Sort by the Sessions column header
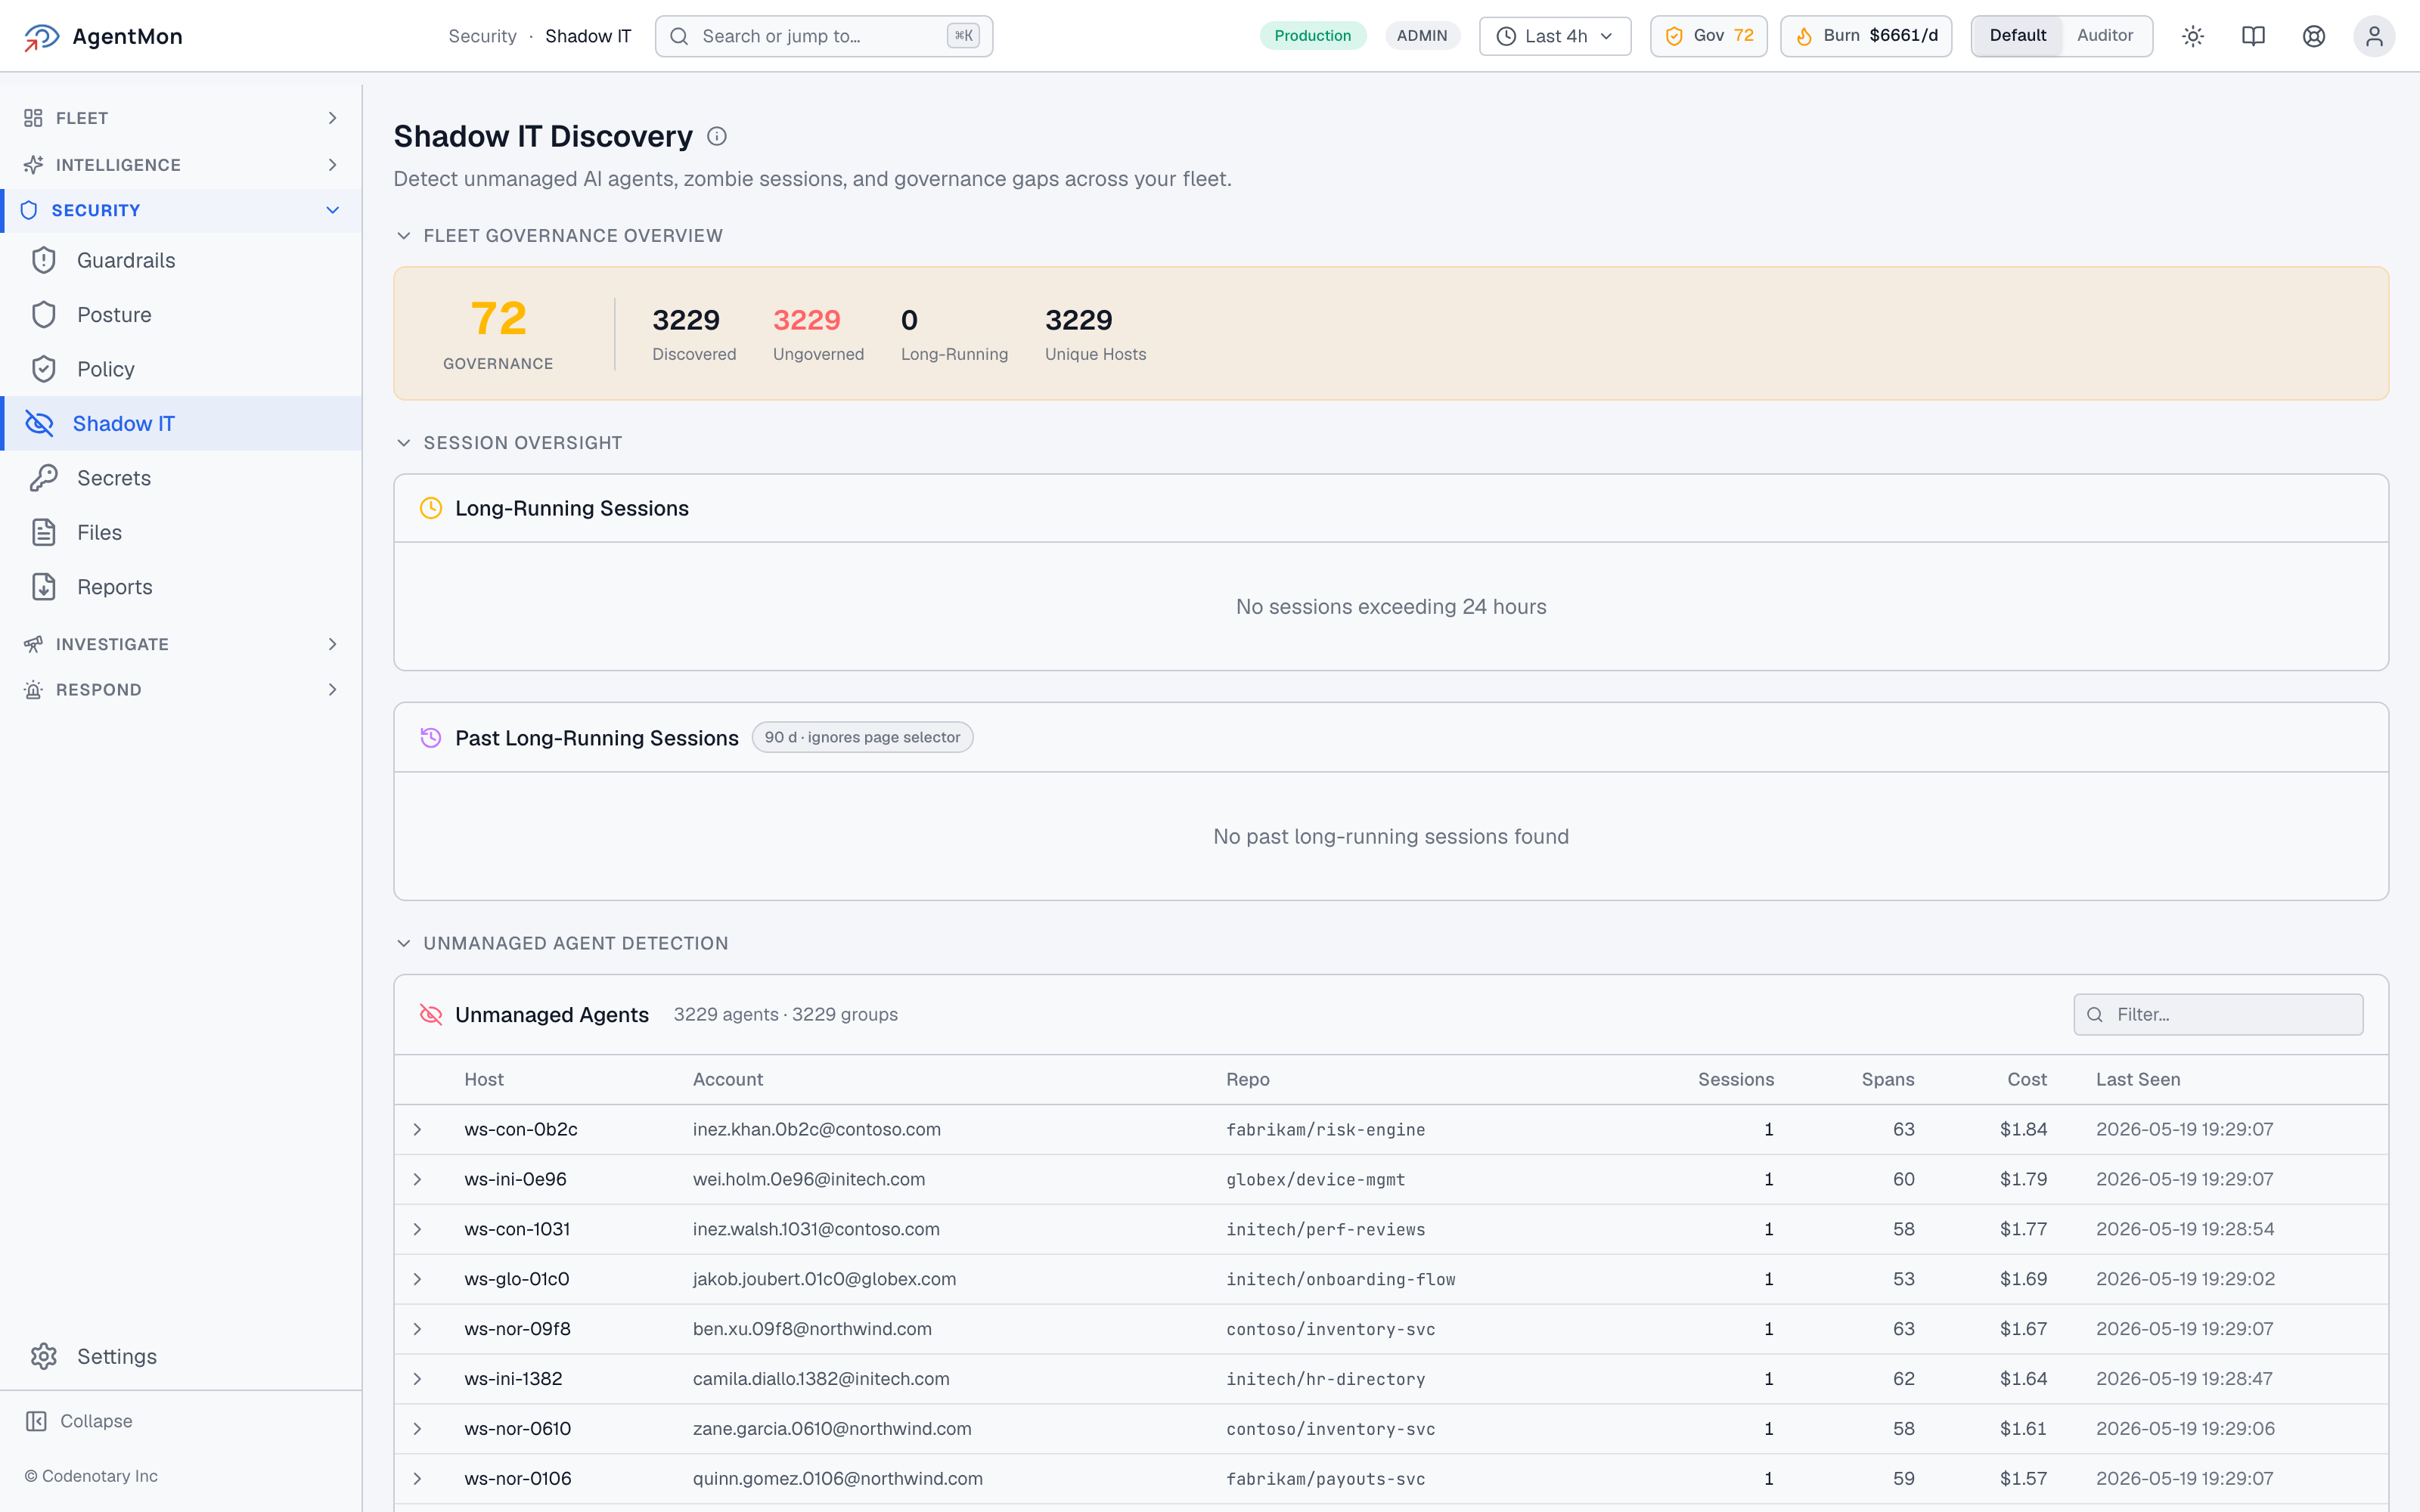Screen dimensions: 2420x1512 1736,1080
